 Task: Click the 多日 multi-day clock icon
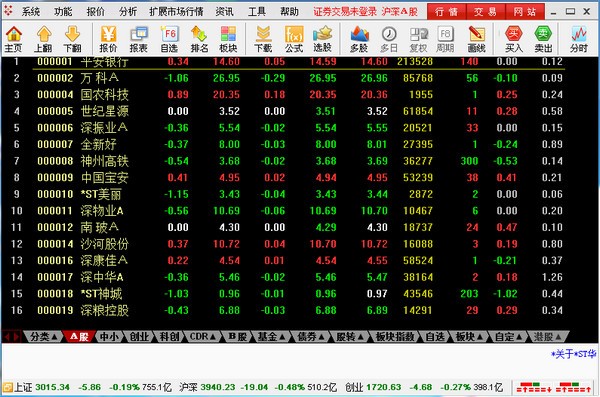point(389,39)
